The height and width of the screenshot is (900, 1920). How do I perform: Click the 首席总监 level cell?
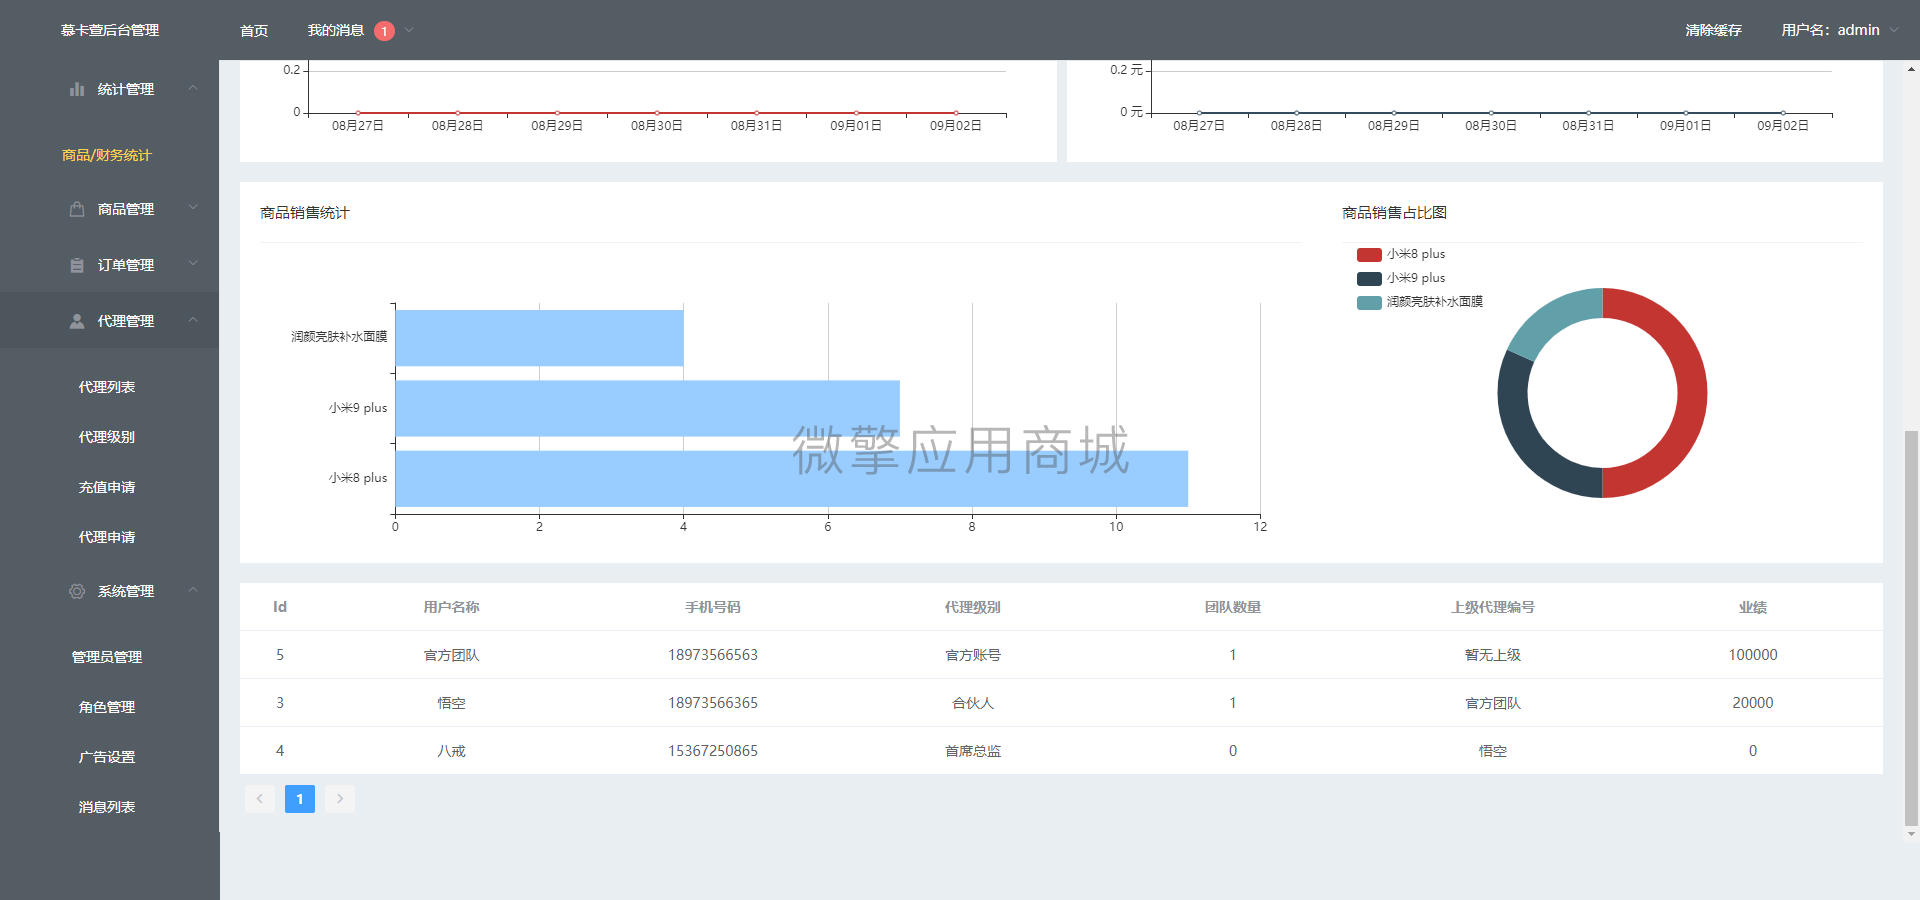[973, 751]
